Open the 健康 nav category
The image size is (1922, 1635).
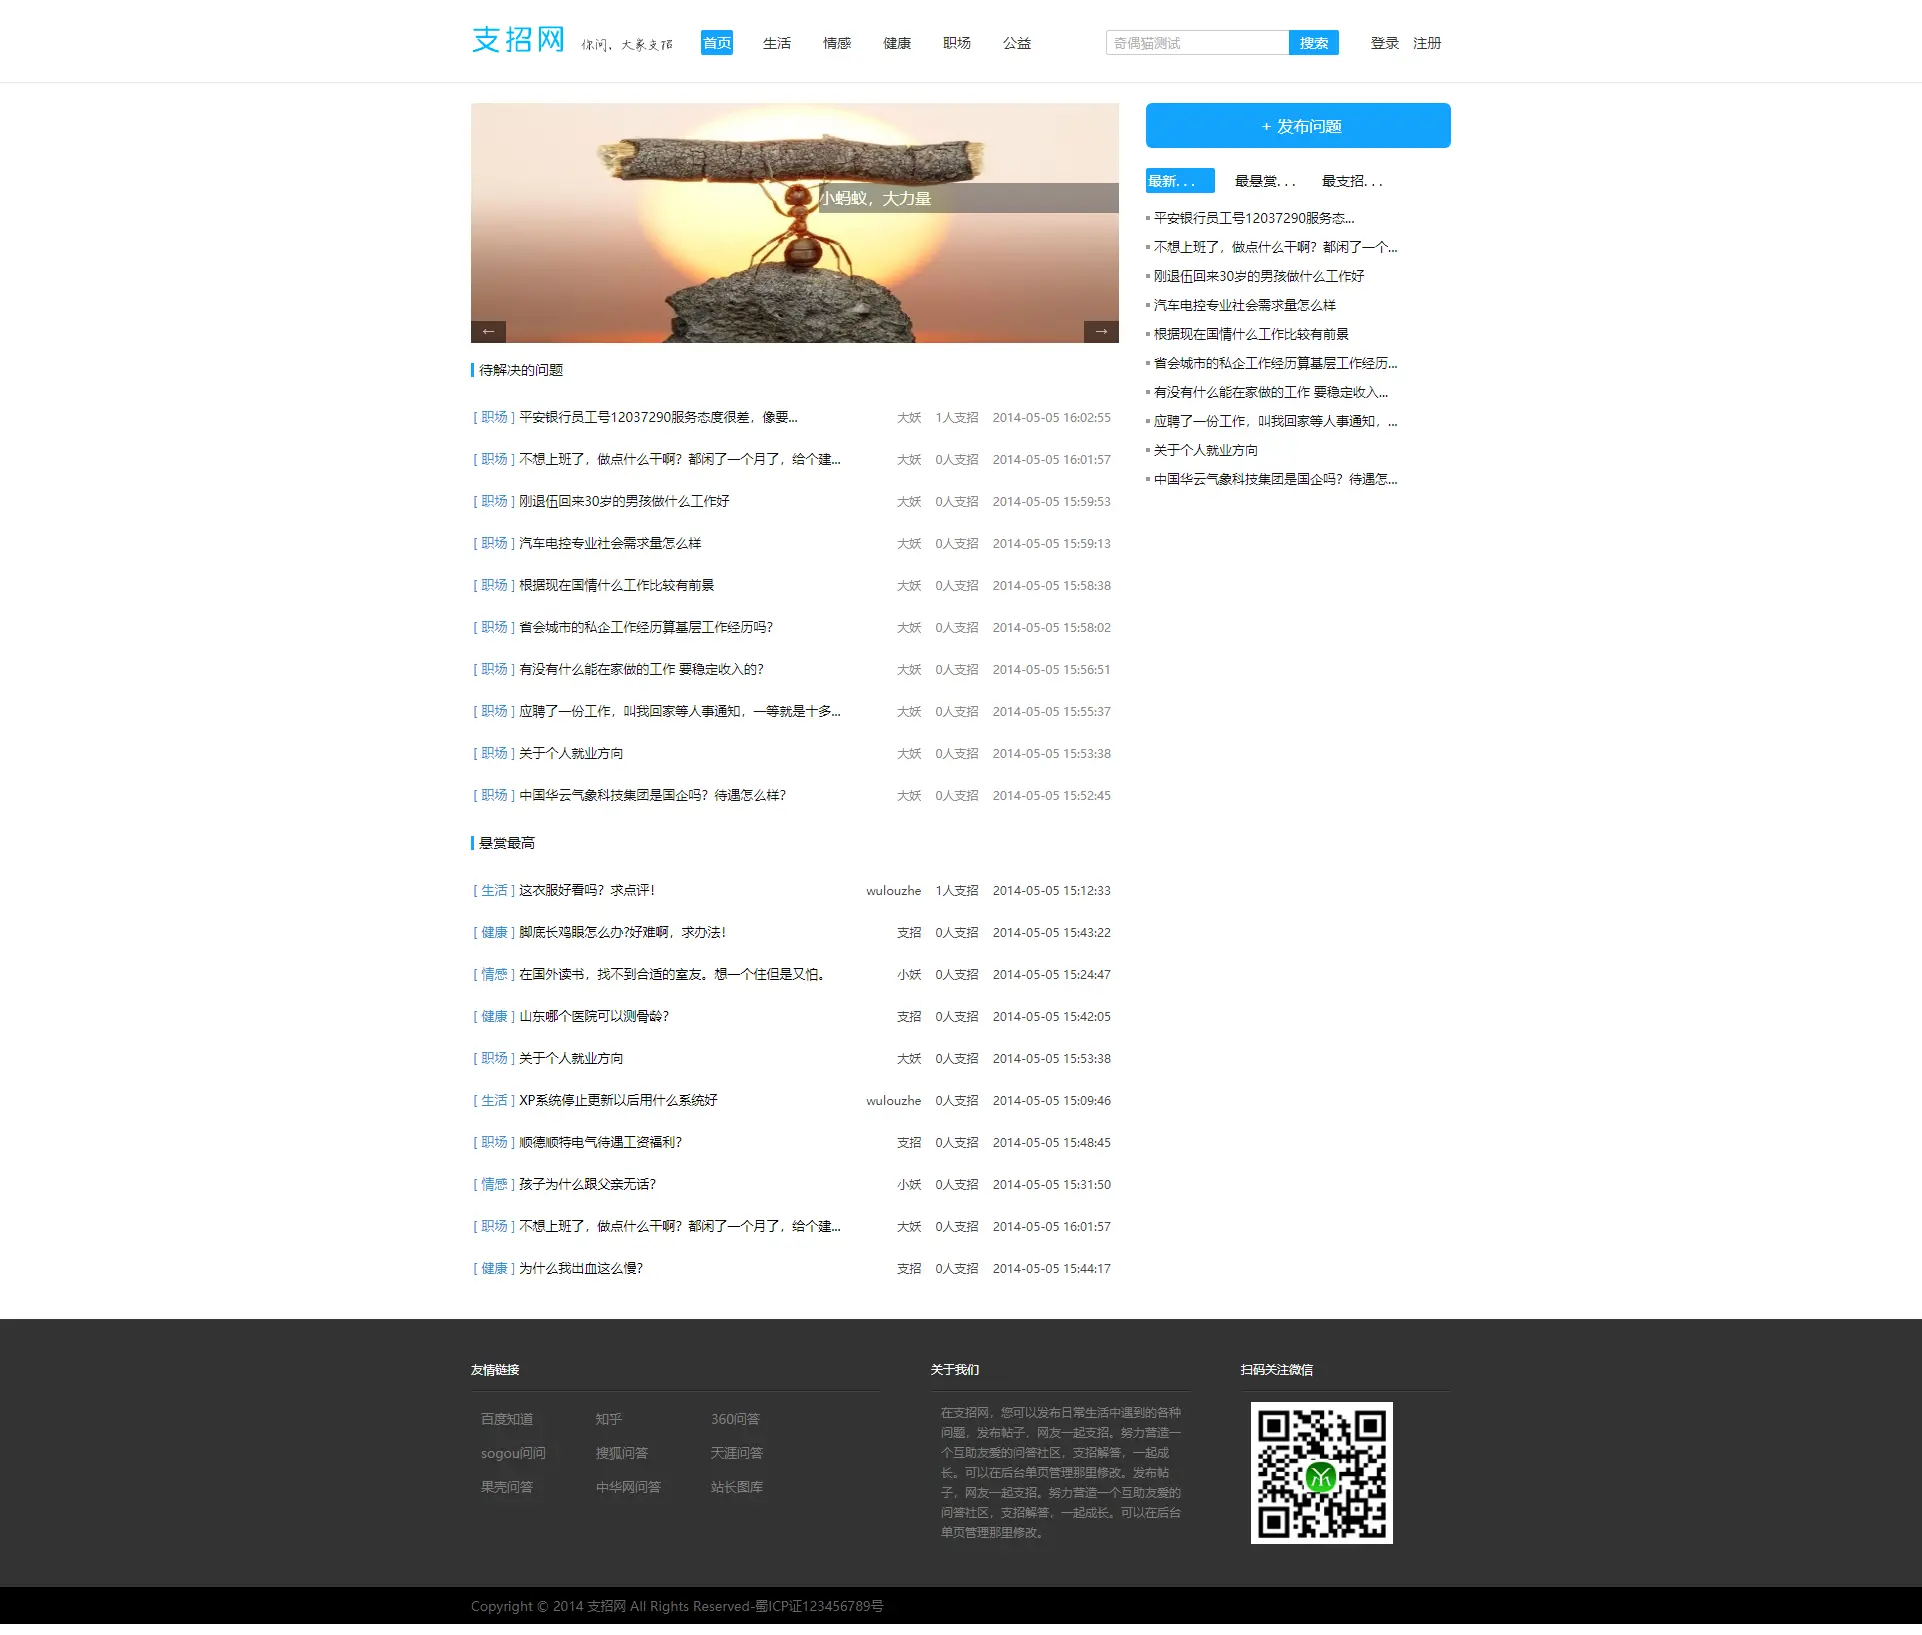click(x=897, y=43)
